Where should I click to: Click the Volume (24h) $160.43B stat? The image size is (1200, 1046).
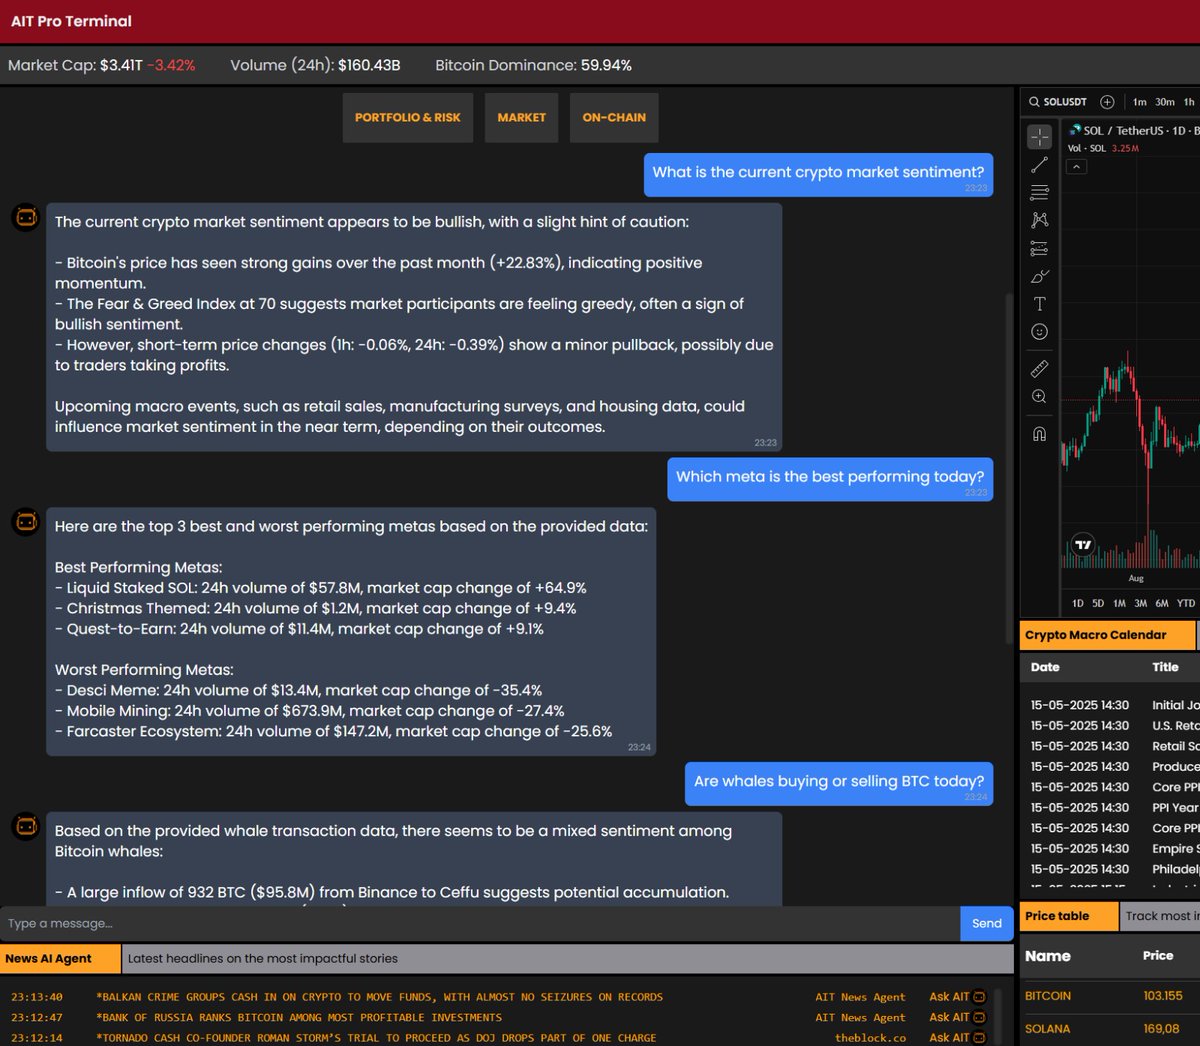click(x=315, y=65)
